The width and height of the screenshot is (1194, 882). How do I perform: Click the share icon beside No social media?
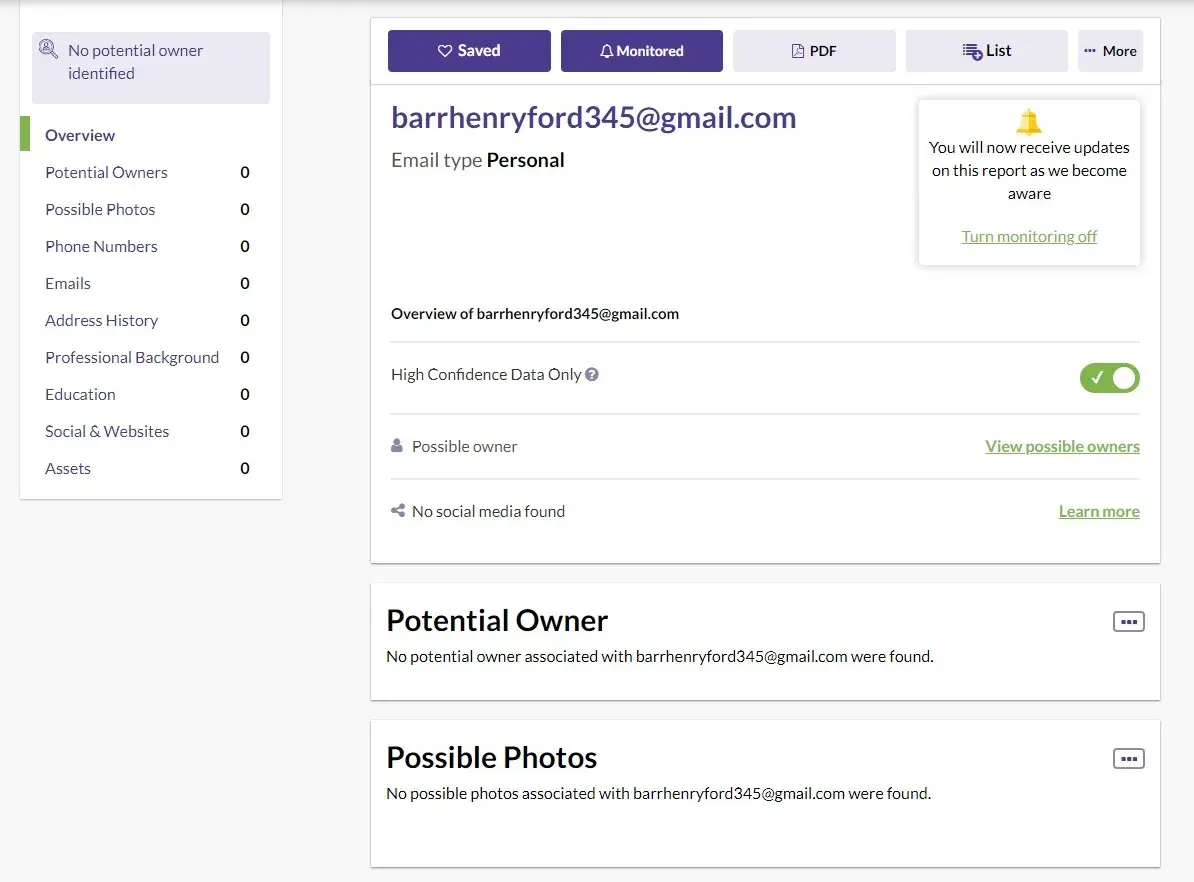click(x=398, y=511)
